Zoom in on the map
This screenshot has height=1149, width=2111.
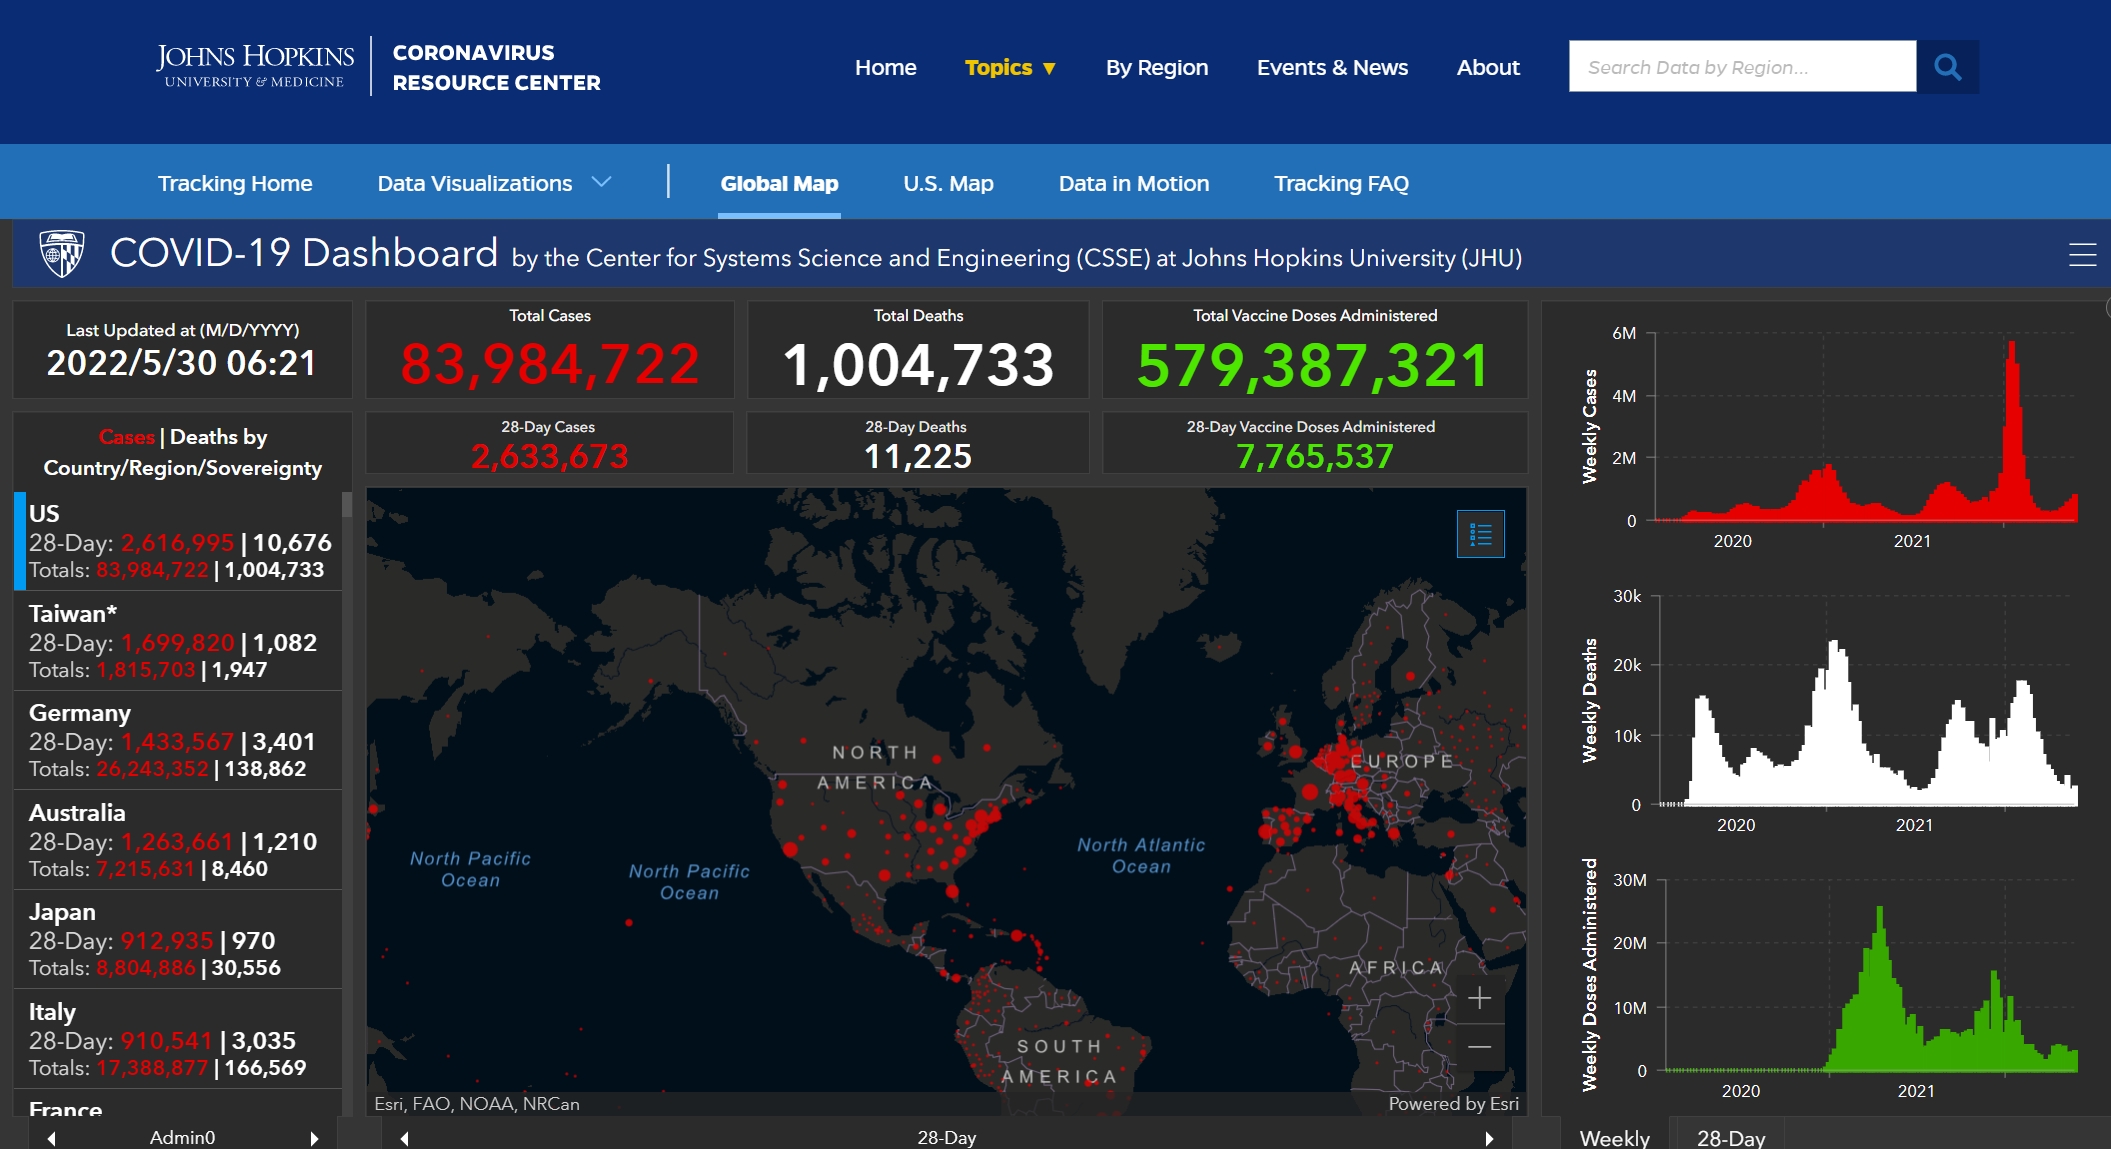(1480, 998)
